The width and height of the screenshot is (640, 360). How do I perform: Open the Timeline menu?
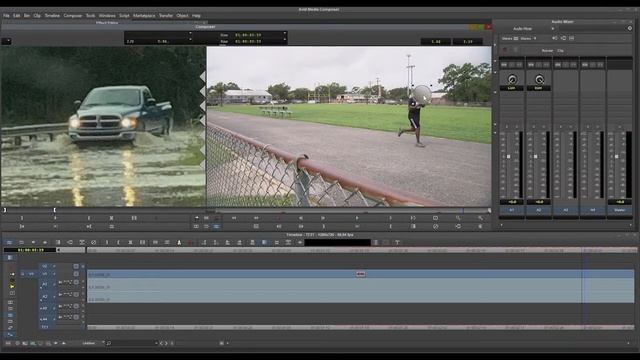(52, 16)
